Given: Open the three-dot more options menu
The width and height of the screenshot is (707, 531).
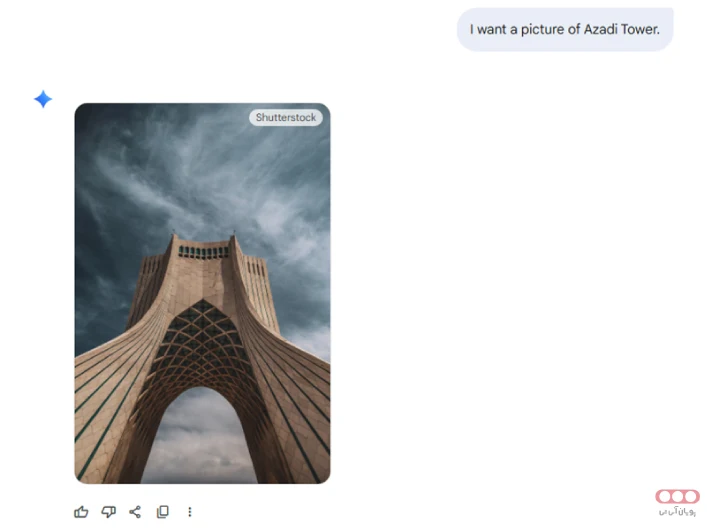Looking at the screenshot, I should [x=190, y=512].
